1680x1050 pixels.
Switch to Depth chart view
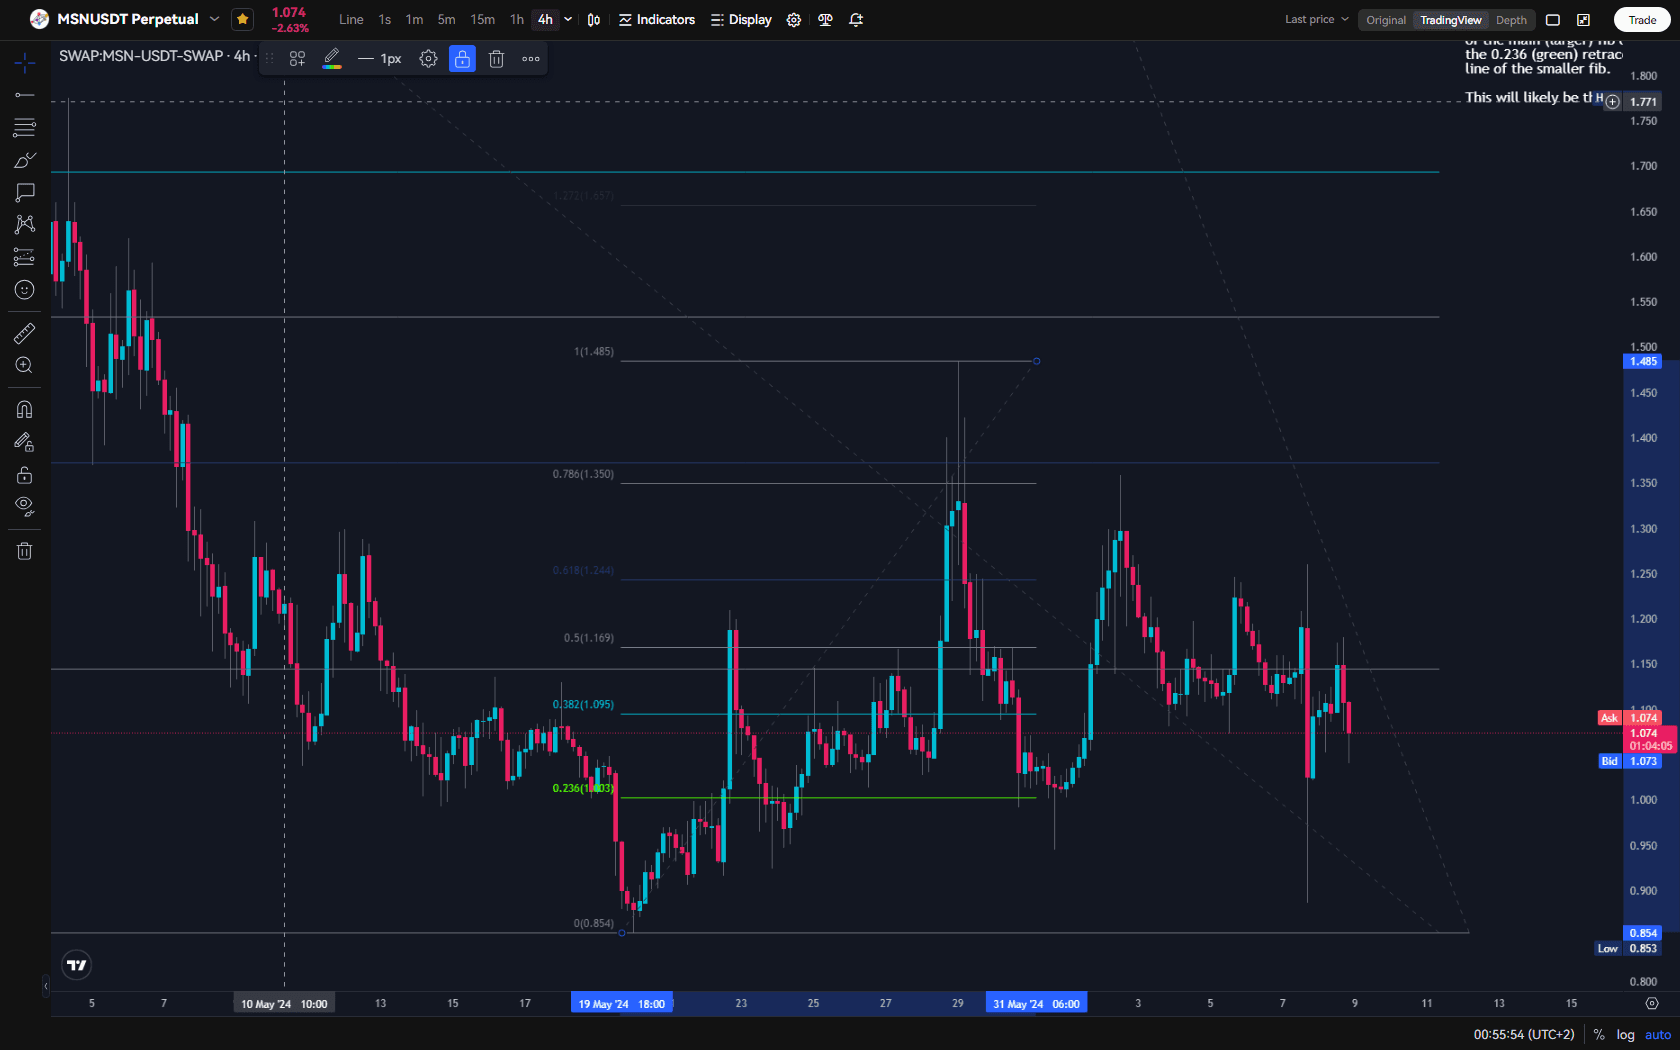[x=1511, y=20]
